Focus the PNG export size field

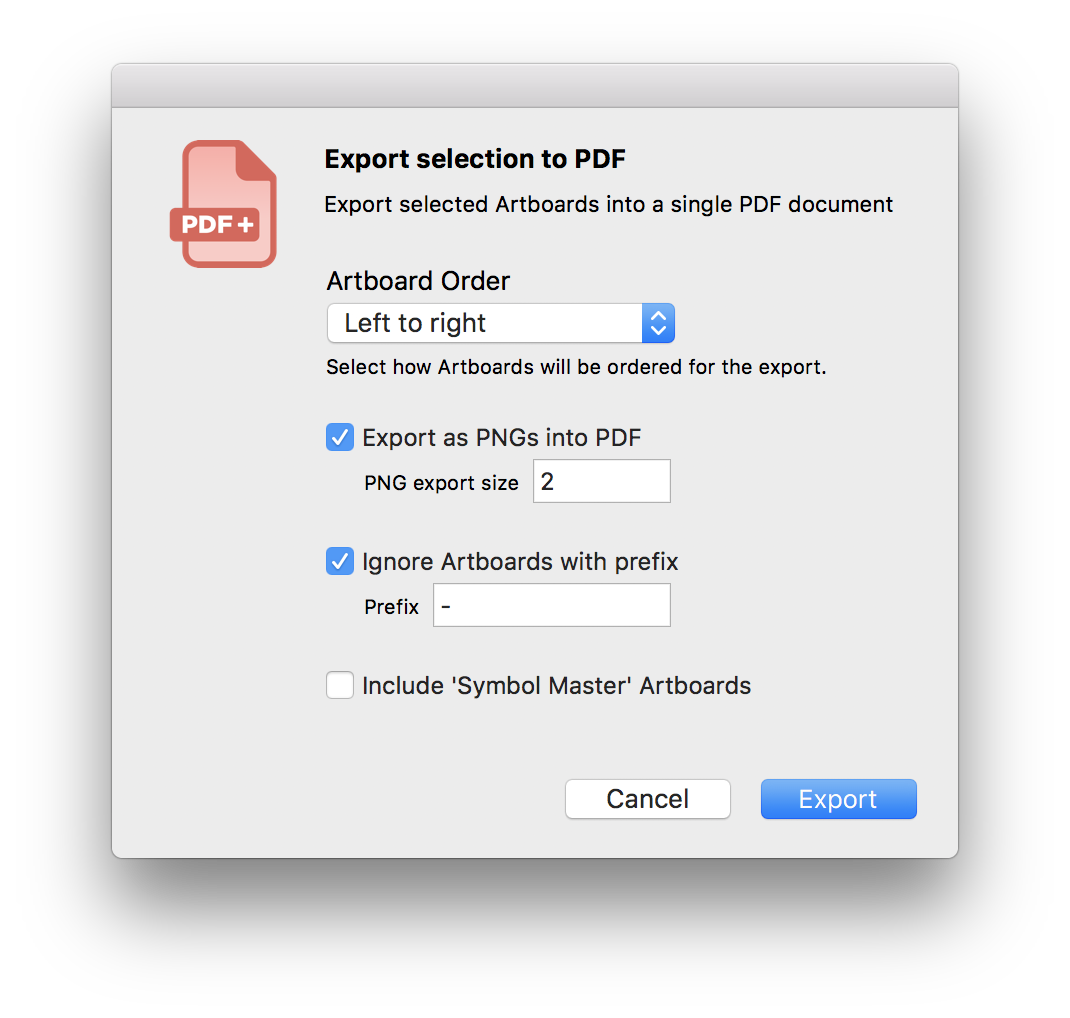tap(602, 481)
